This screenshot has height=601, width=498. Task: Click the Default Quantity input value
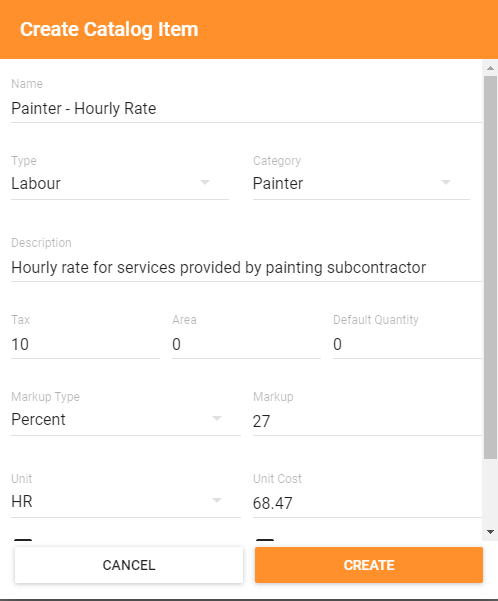(x=407, y=345)
